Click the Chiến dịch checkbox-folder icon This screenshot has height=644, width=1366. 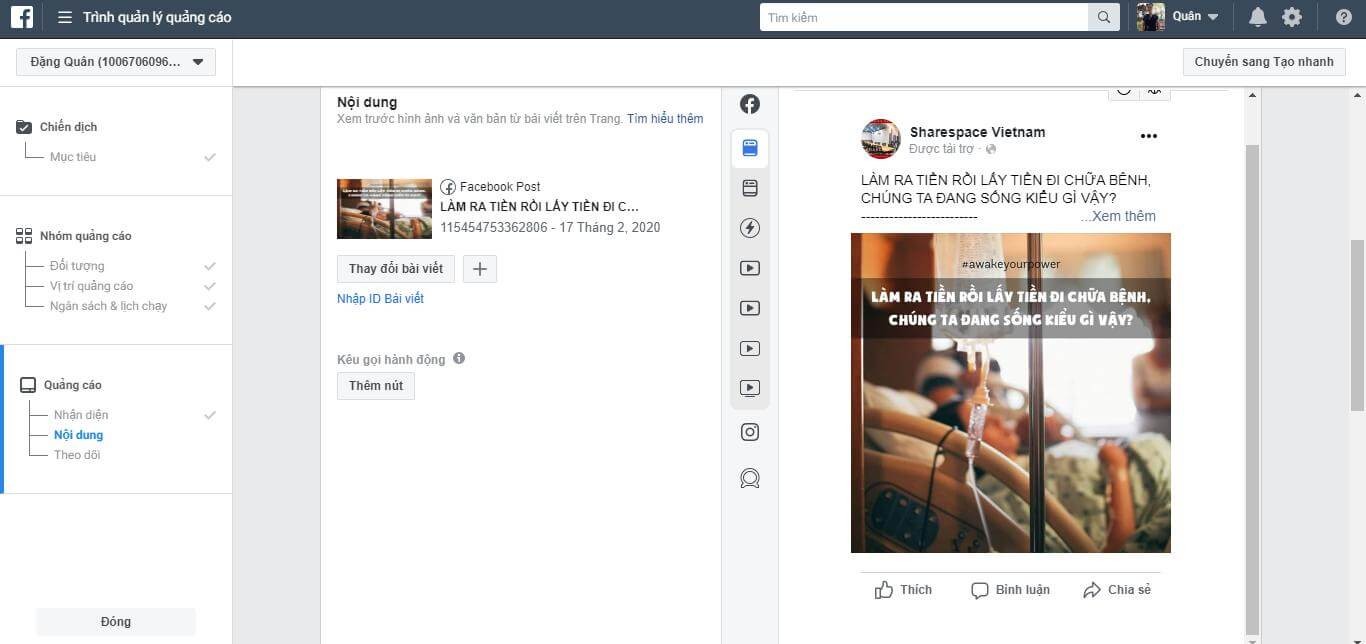pyautogui.click(x=24, y=127)
